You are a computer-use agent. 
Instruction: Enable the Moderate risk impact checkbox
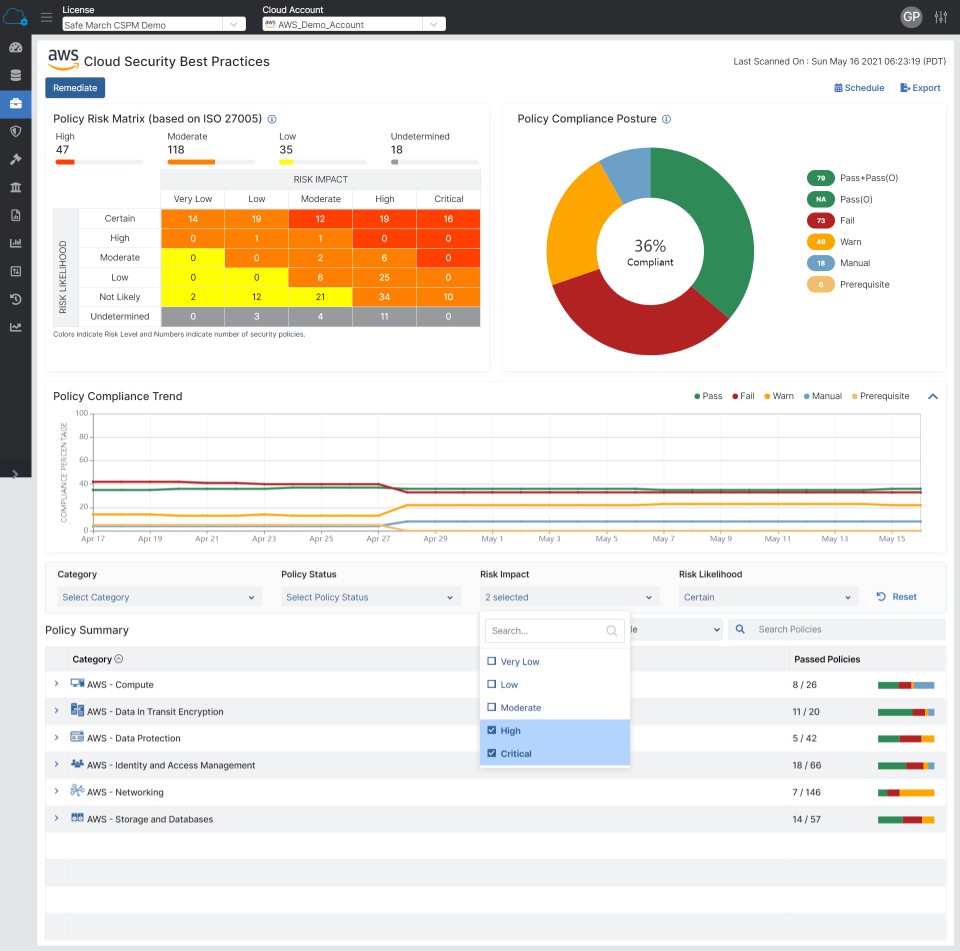pyautogui.click(x=491, y=708)
